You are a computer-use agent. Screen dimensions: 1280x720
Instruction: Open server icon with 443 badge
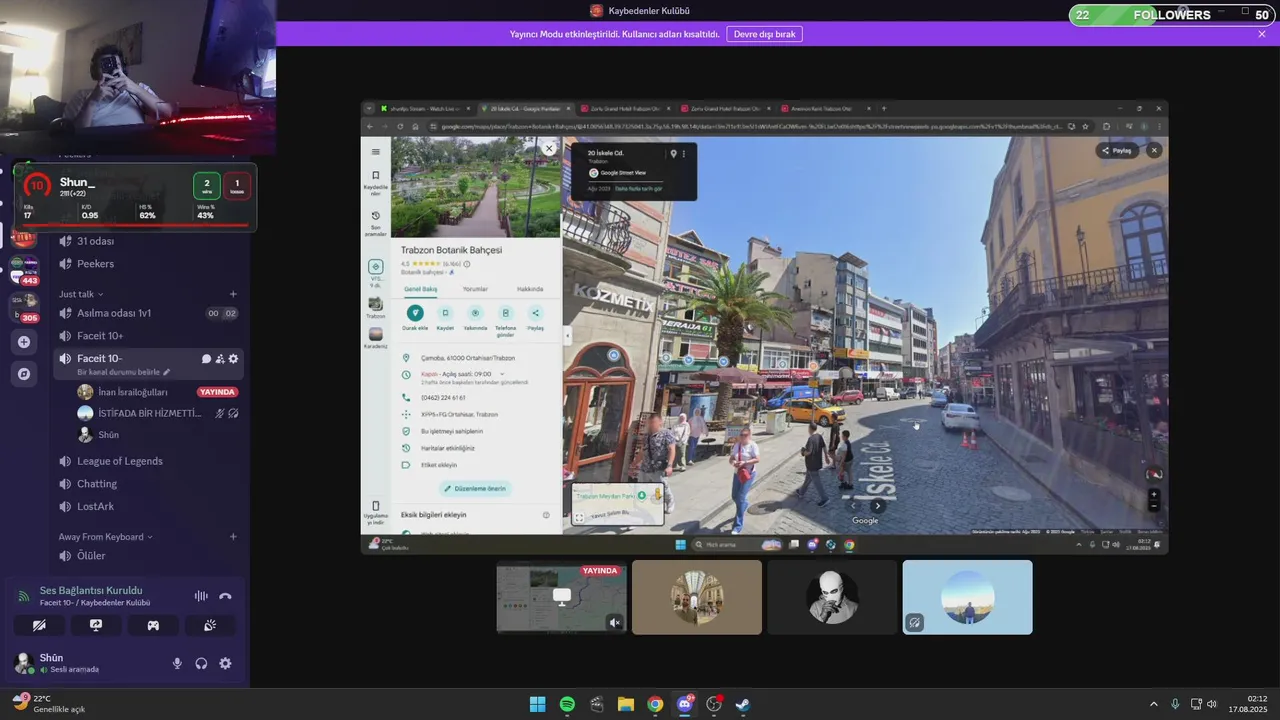point(24,269)
